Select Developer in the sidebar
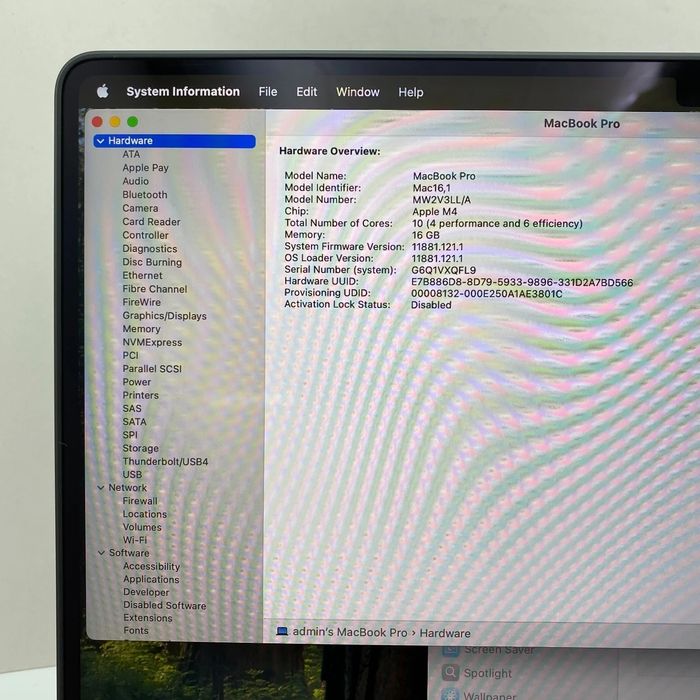Viewport: 700px width, 700px height. [146, 592]
